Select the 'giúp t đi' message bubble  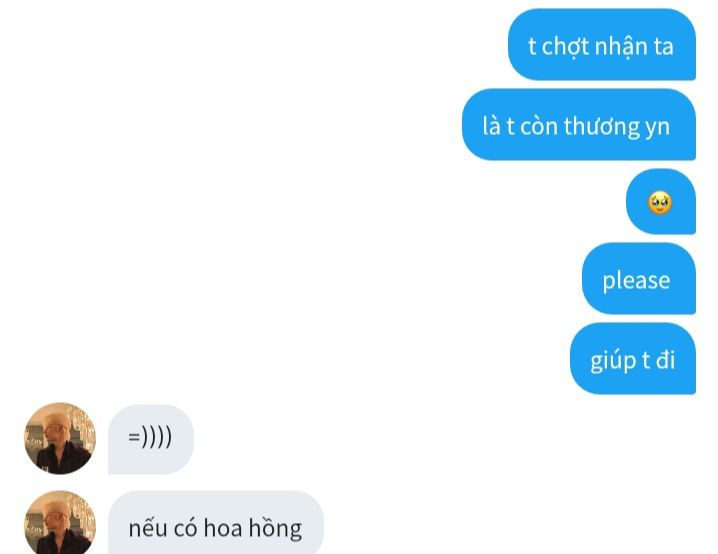pos(633,358)
